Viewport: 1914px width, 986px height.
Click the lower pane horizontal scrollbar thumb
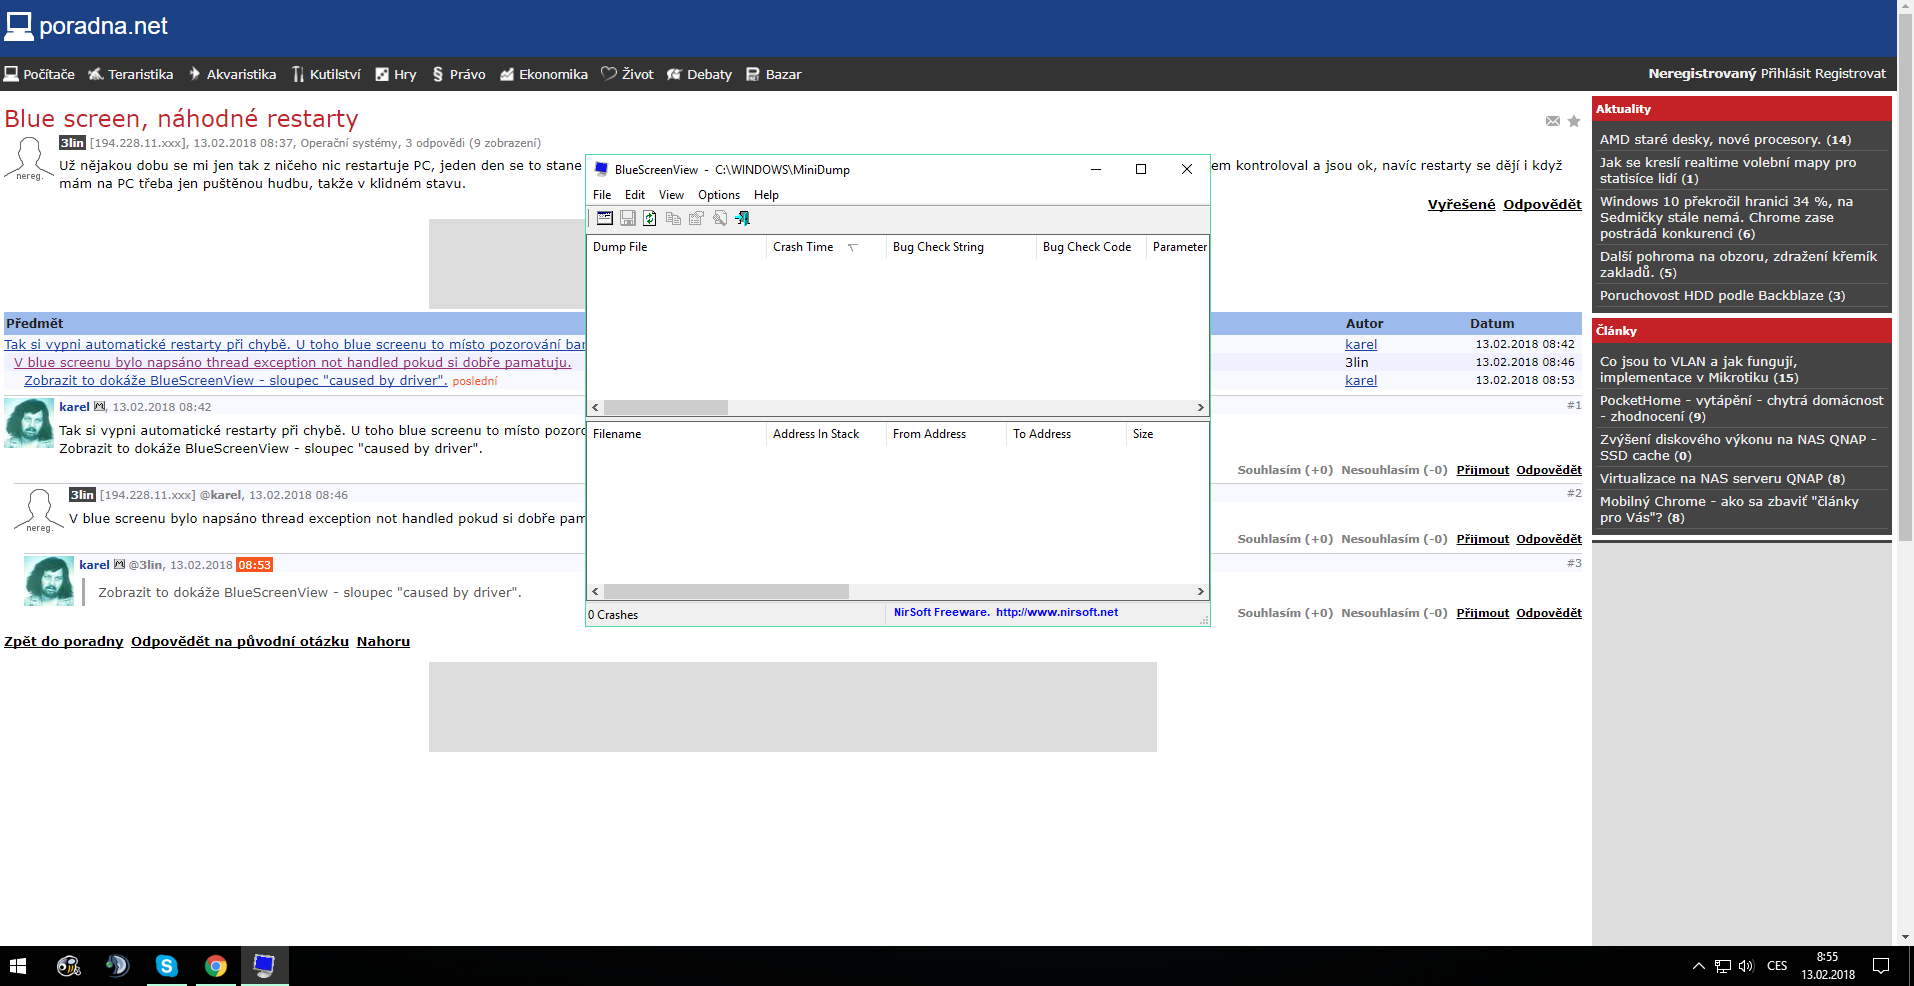[x=726, y=591]
